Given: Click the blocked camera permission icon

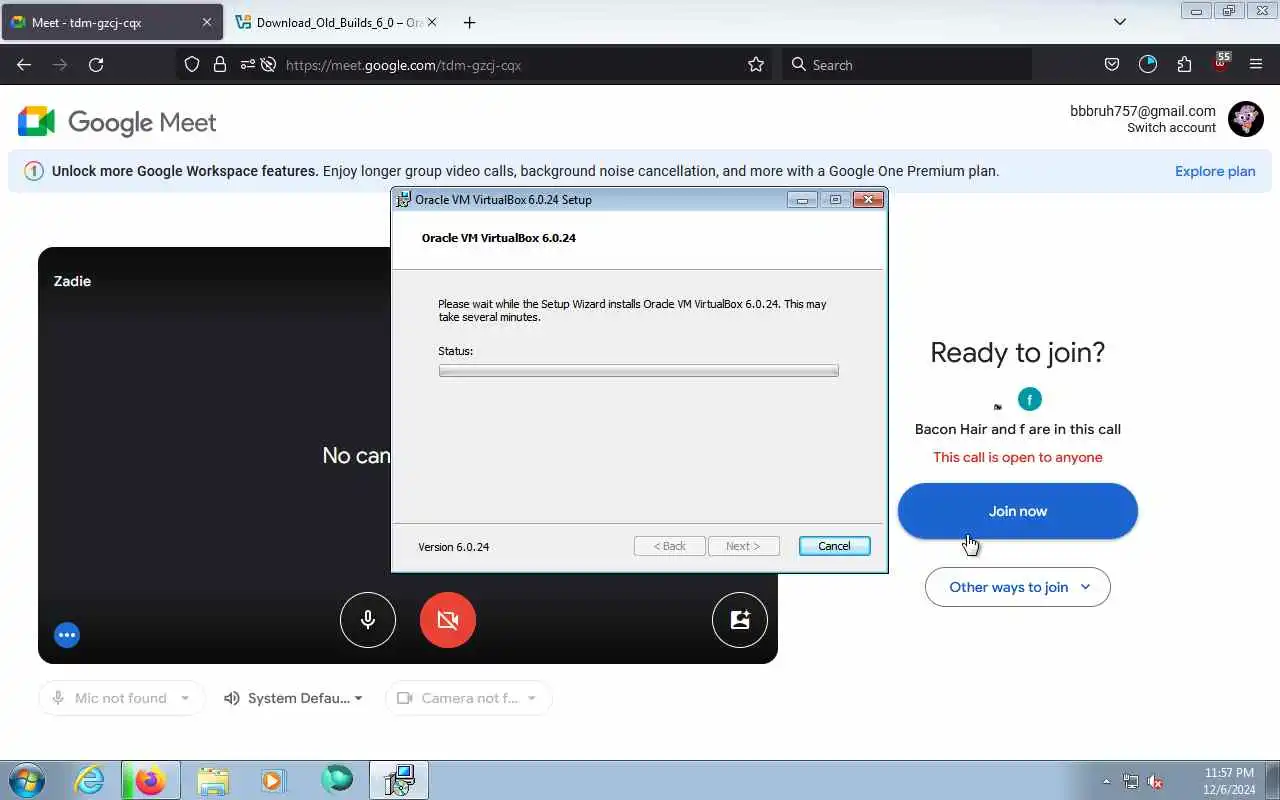Looking at the screenshot, I should coord(268,65).
